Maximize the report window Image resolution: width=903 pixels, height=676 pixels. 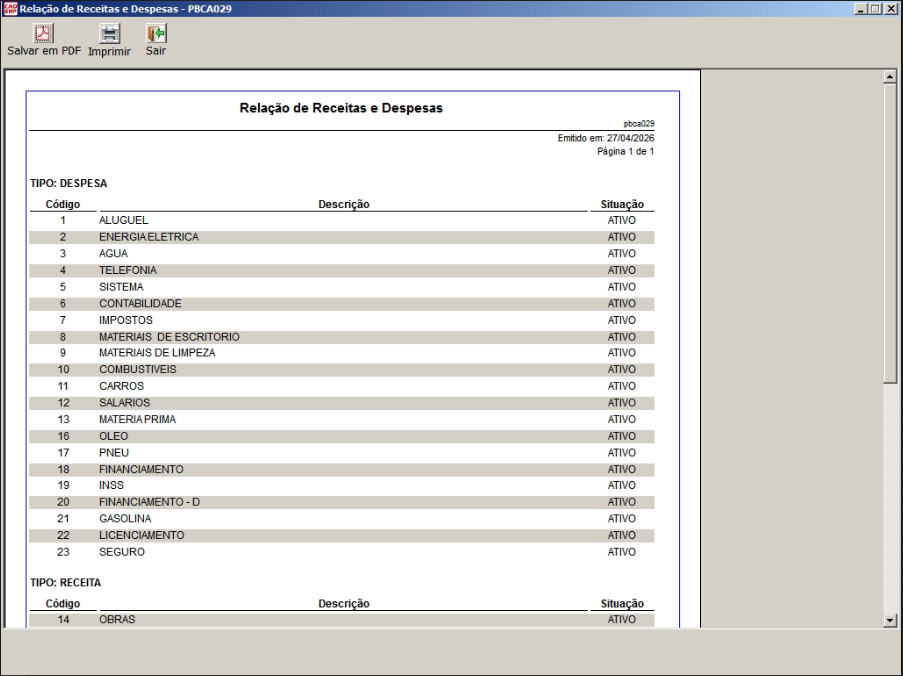[x=875, y=9]
